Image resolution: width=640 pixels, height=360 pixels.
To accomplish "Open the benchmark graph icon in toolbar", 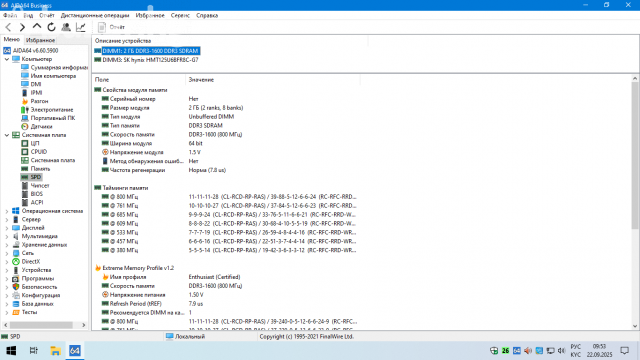I will [x=81, y=27].
